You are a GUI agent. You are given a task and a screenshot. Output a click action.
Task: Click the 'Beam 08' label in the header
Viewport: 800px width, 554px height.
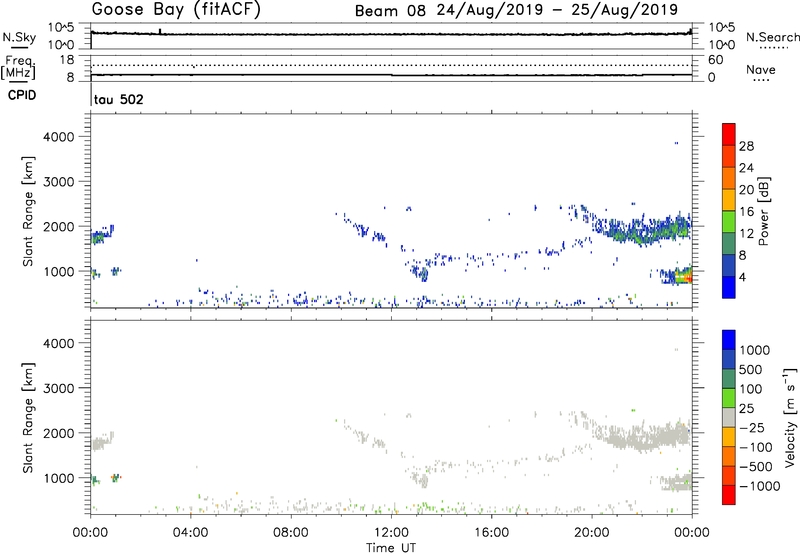390,11
